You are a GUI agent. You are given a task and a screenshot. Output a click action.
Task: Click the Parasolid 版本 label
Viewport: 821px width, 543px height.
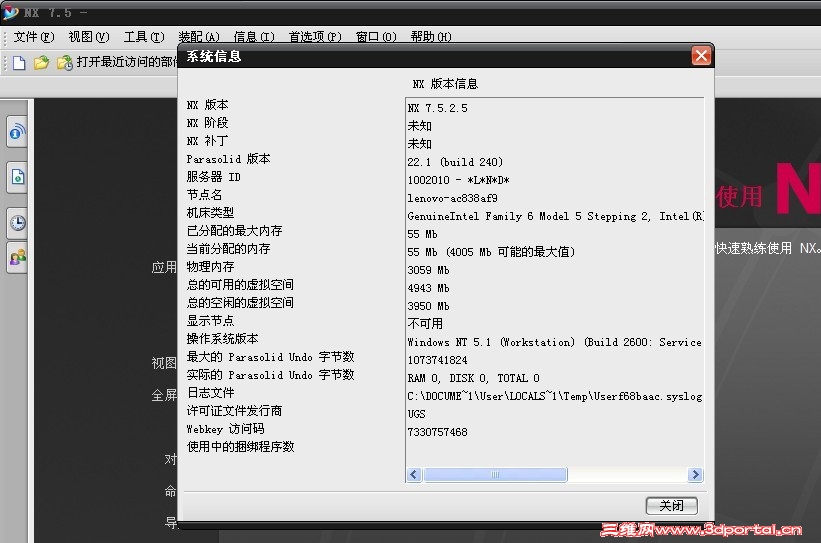(228, 159)
